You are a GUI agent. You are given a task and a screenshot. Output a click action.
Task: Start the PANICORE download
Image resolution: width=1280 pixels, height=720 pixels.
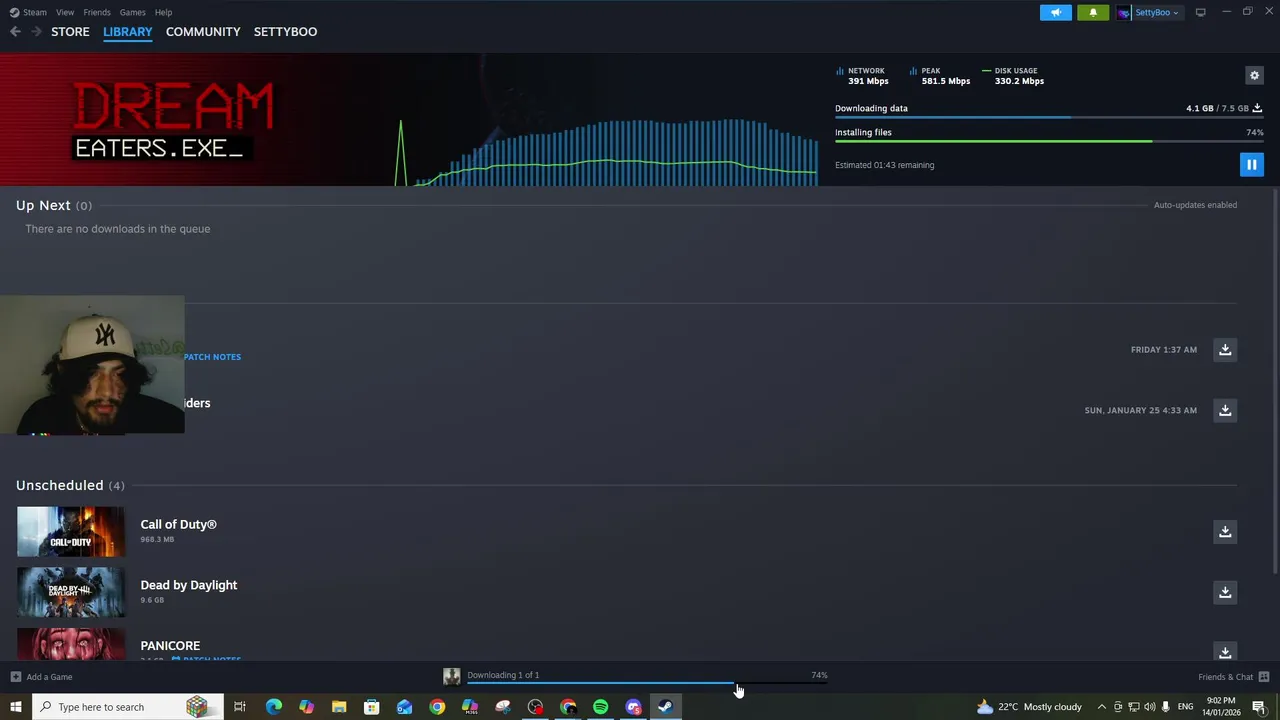pos(1225,651)
